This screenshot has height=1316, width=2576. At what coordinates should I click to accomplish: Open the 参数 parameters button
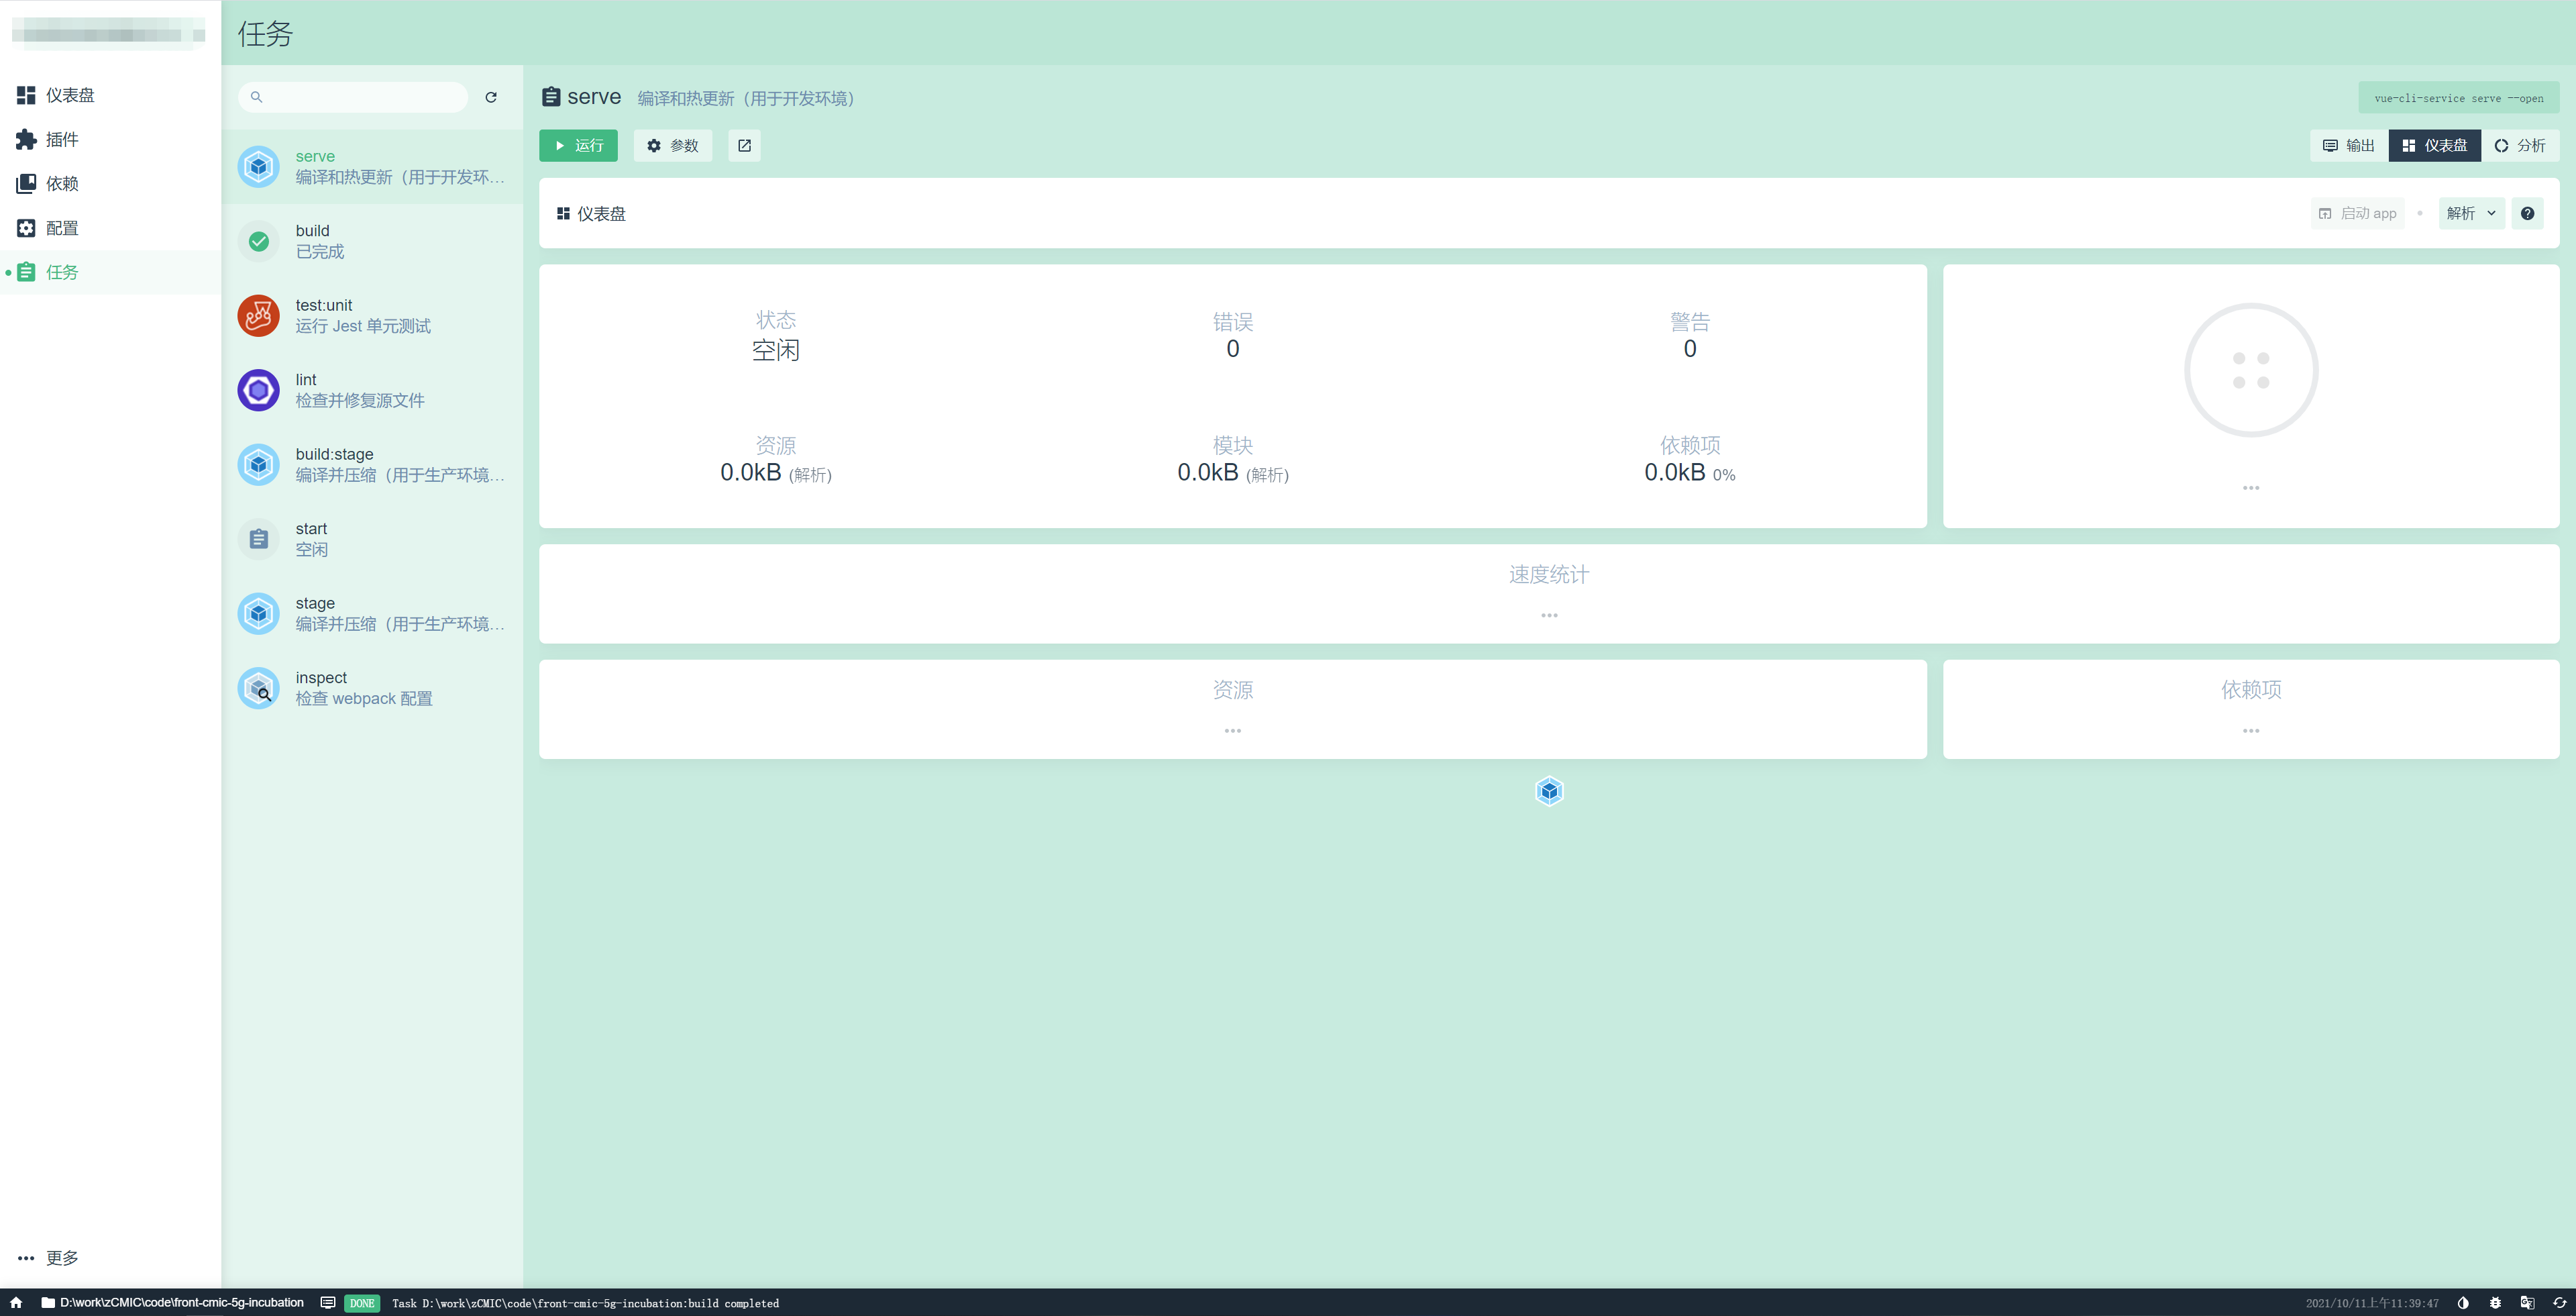tap(672, 145)
